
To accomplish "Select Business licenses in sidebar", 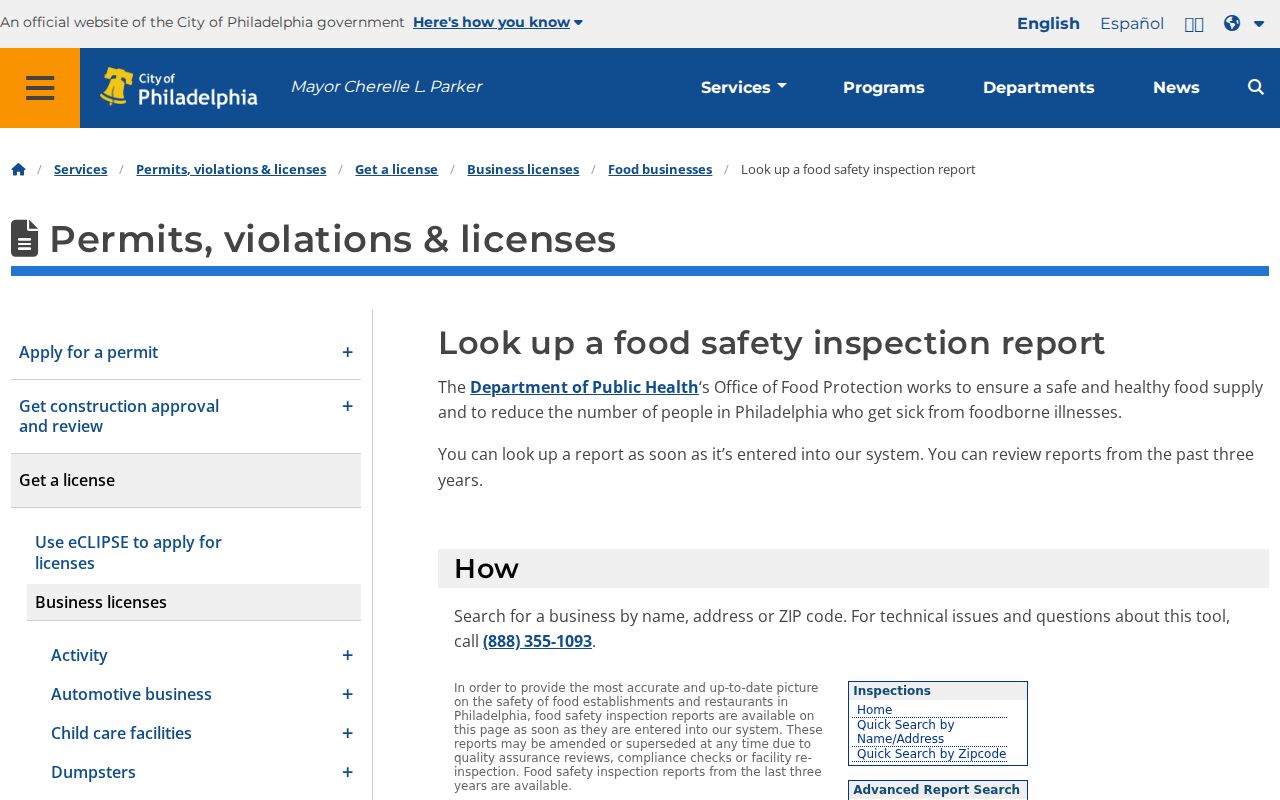I will pos(194,602).
